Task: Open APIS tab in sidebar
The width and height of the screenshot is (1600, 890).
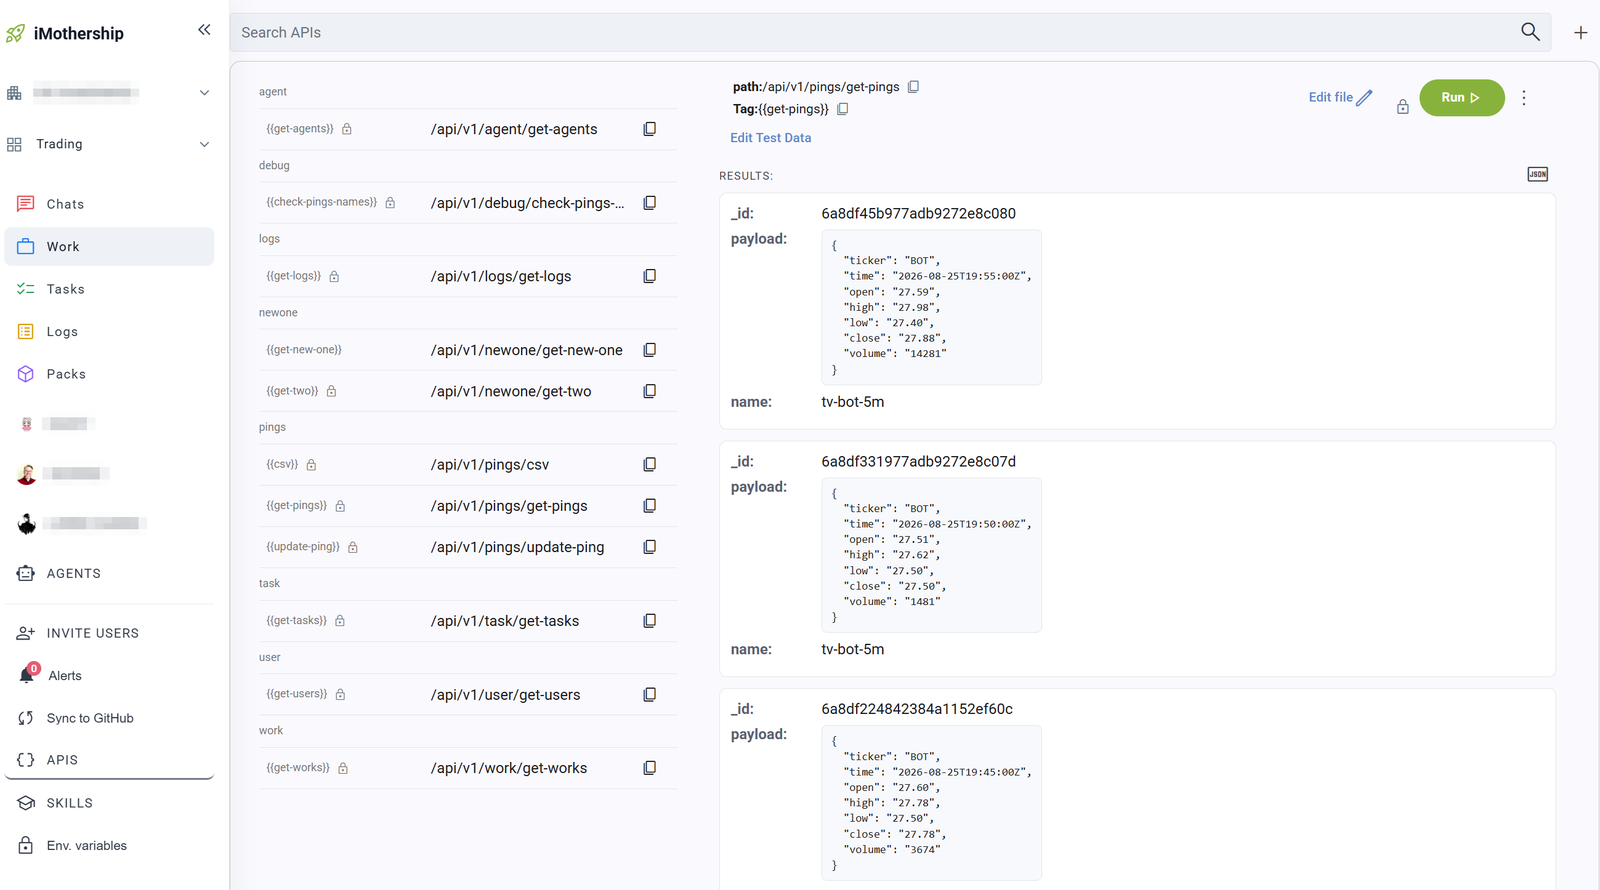Action: (109, 760)
